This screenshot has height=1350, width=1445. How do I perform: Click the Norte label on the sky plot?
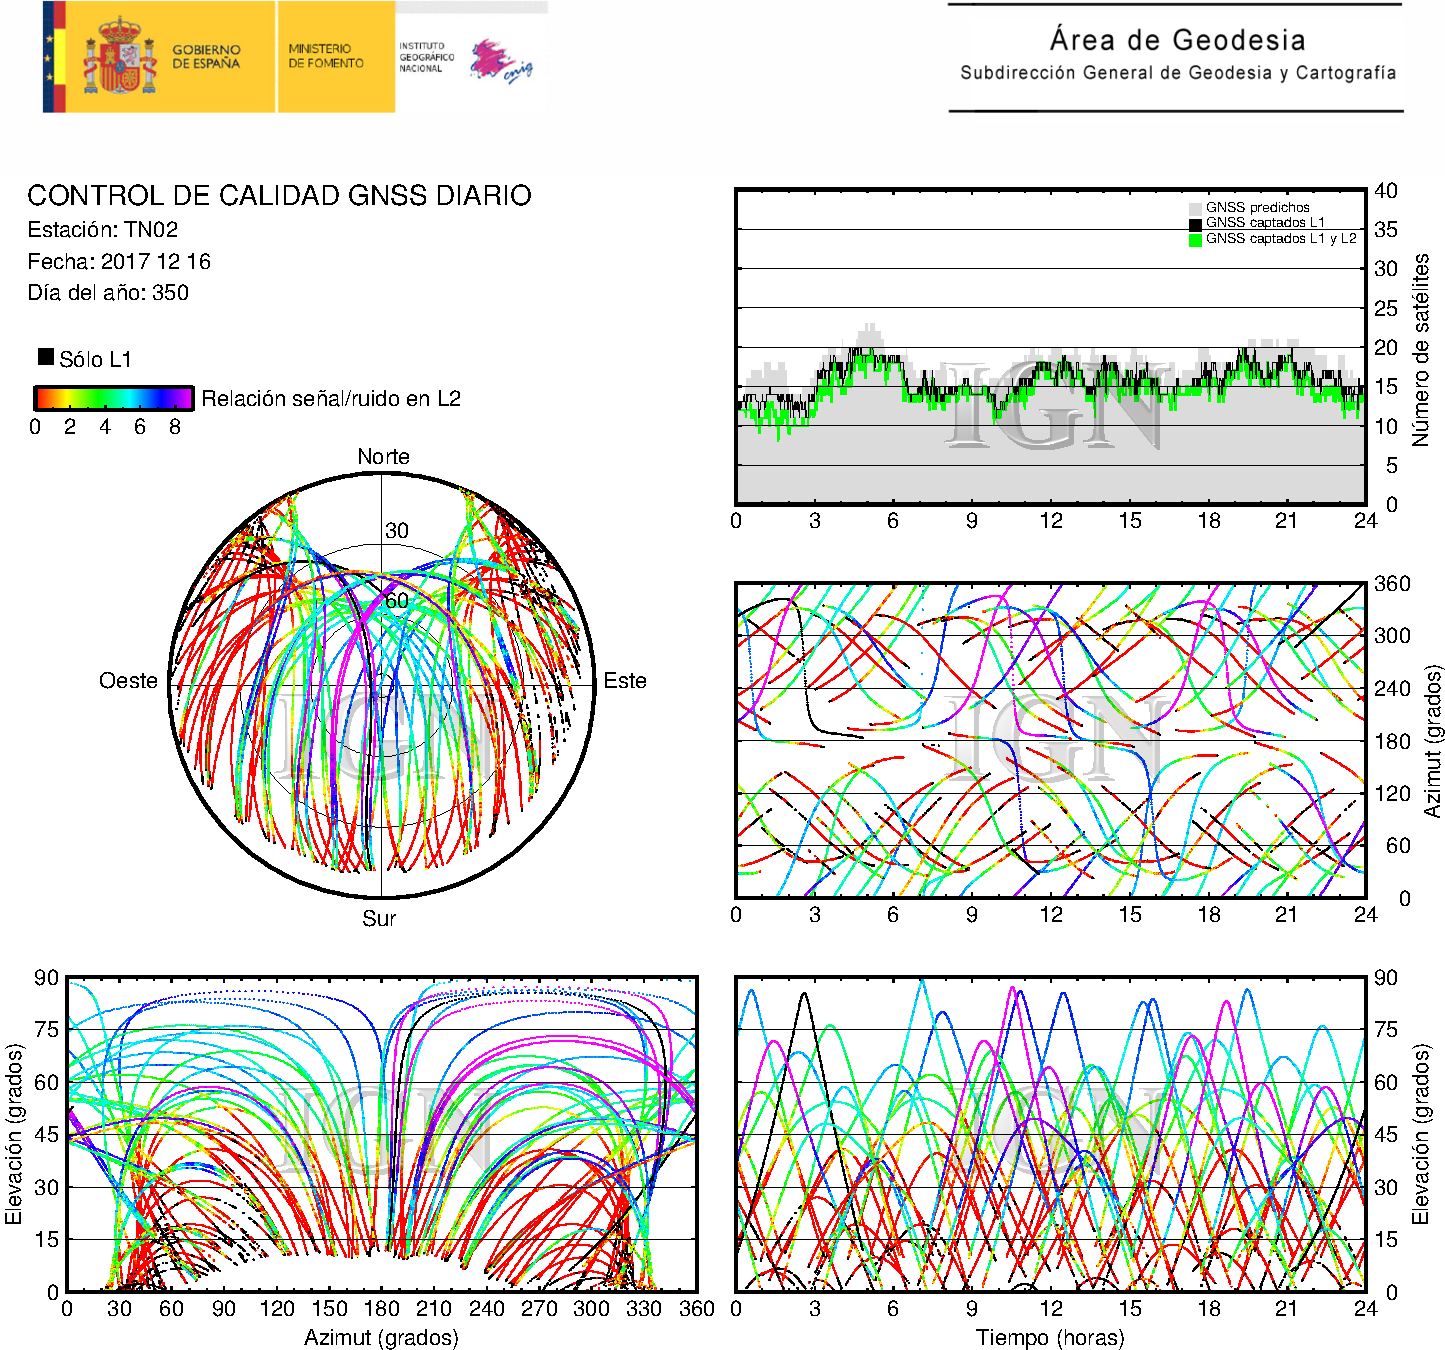click(383, 457)
